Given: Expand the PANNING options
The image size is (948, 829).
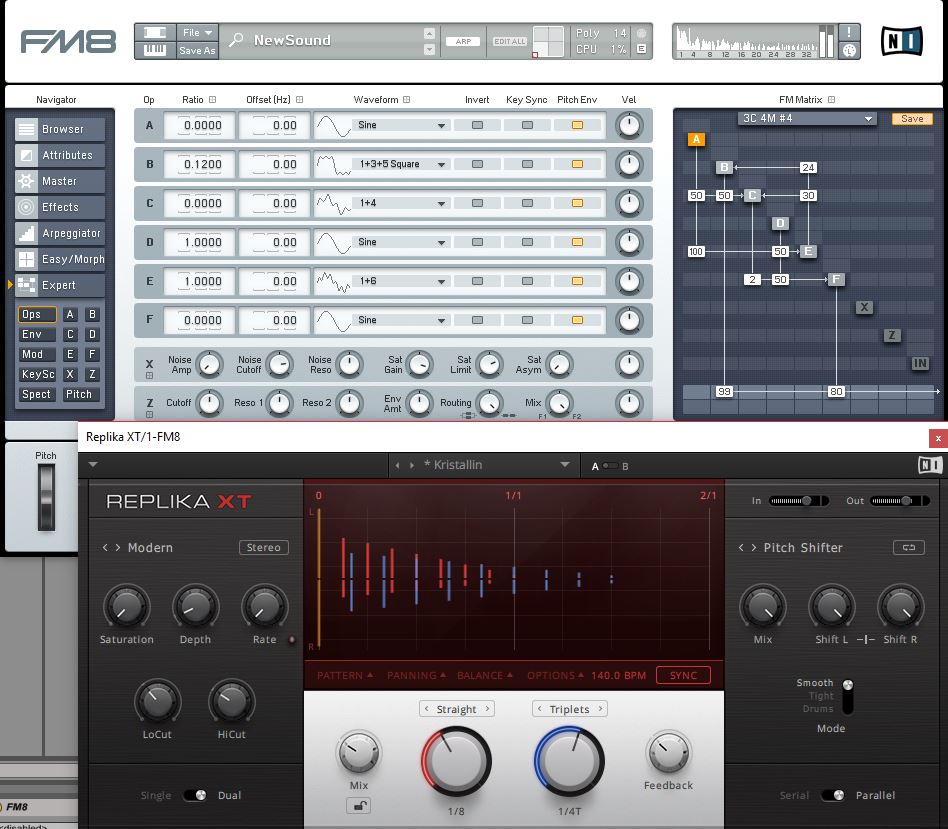Looking at the screenshot, I should click(x=417, y=675).
